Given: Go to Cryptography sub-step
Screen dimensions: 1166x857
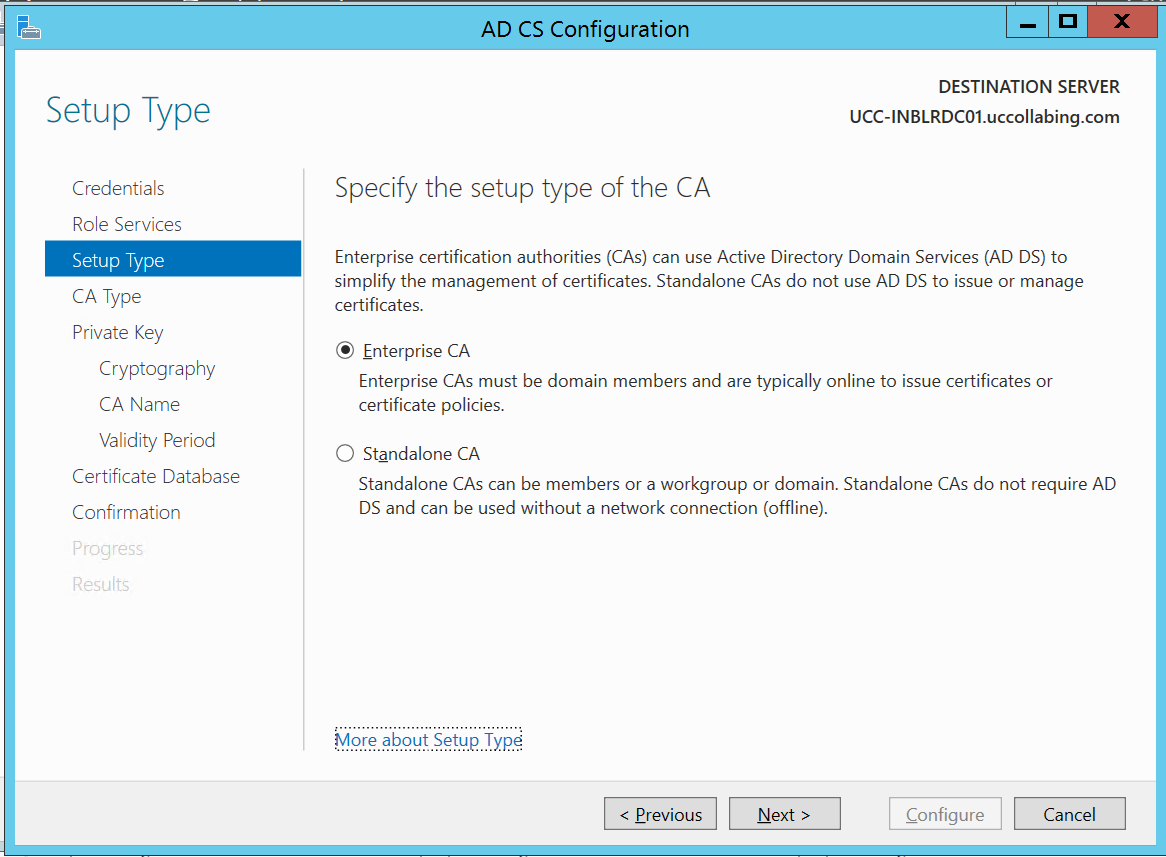Looking at the screenshot, I should (x=157, y=368).
